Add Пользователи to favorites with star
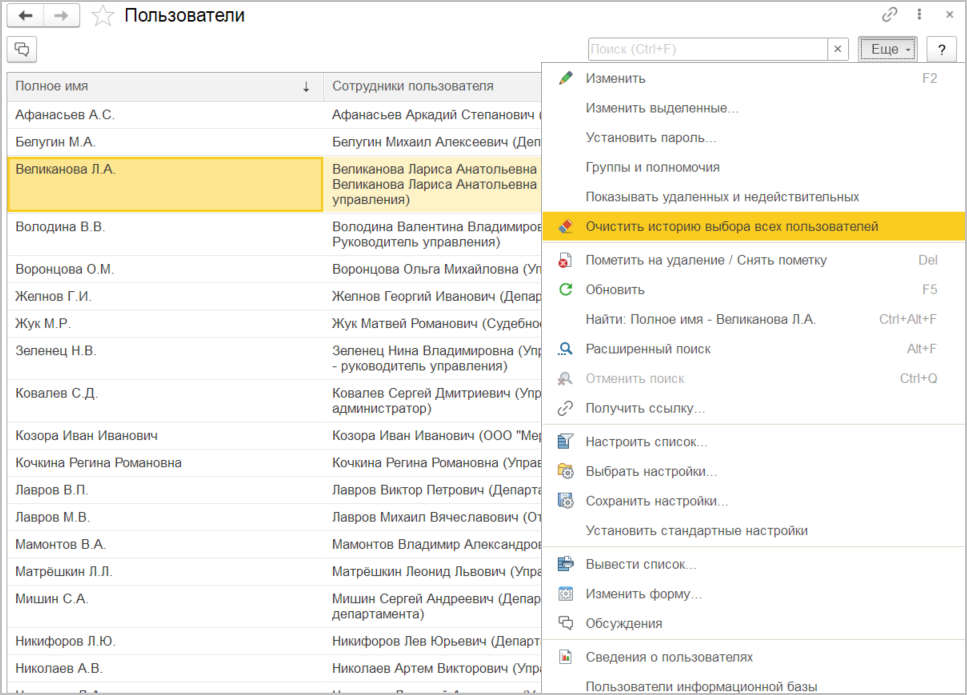 click(x=101, y=16)
